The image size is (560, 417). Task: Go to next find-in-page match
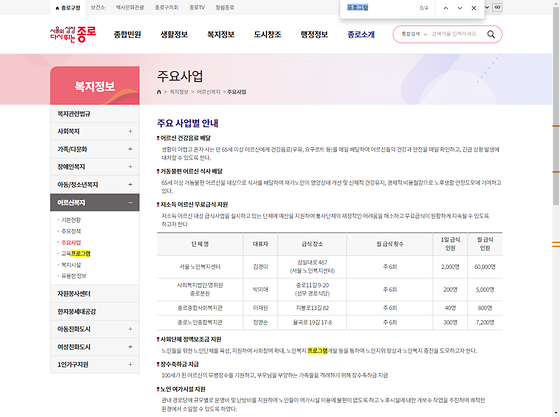point(460,8)
